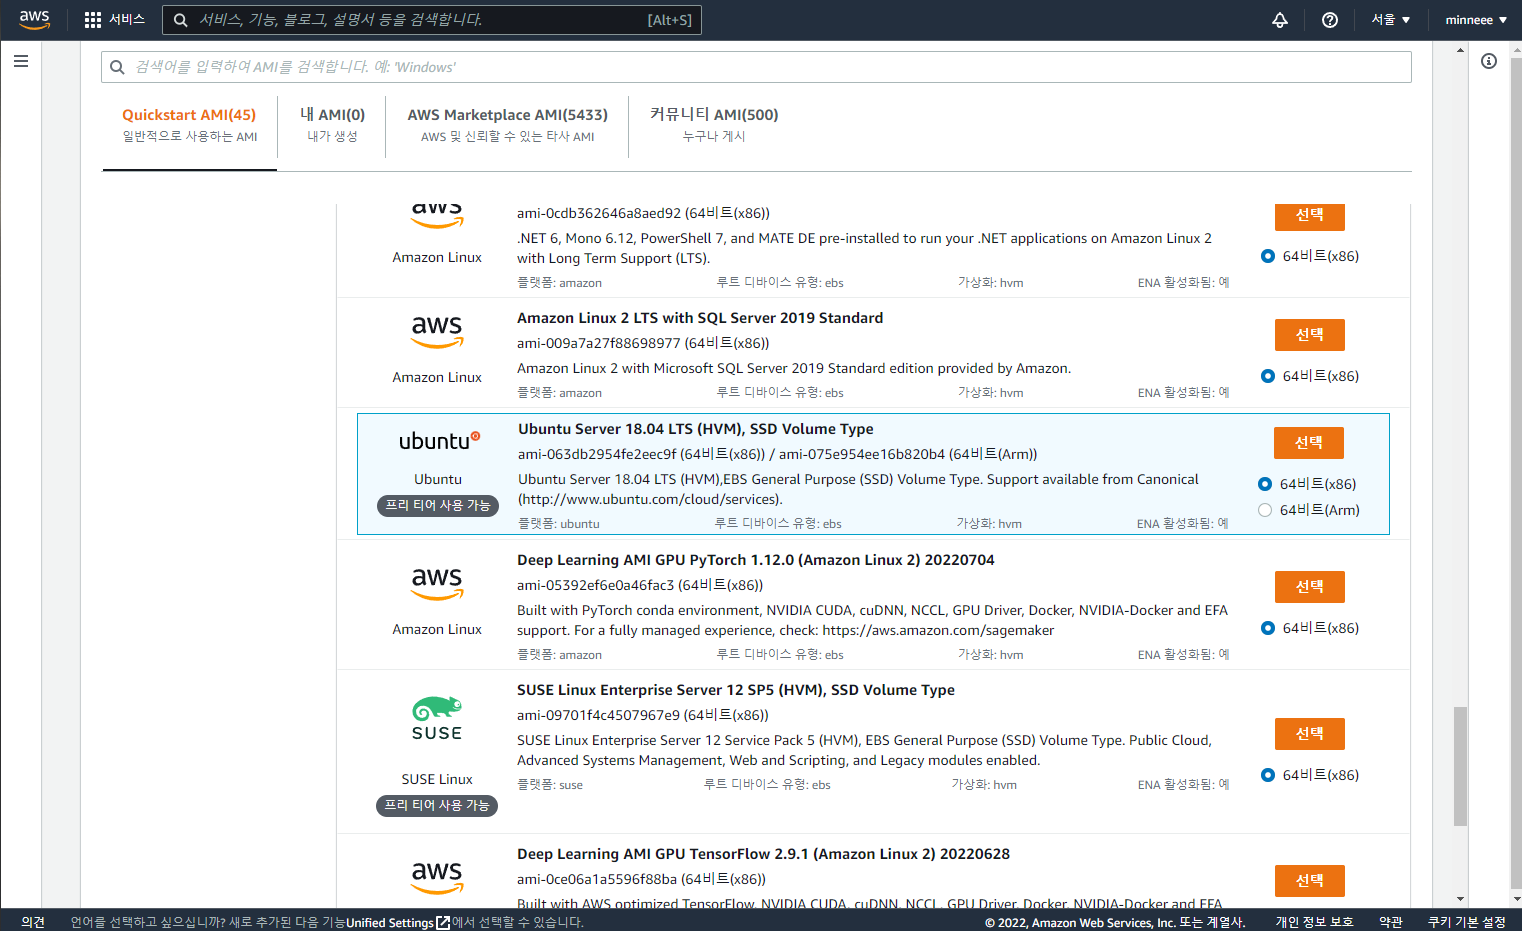The width and height of the screenshot is (1522, 931).
Task: Switch to the 커뮤니티 AMI(500) tab
Action: pos(714,125)
